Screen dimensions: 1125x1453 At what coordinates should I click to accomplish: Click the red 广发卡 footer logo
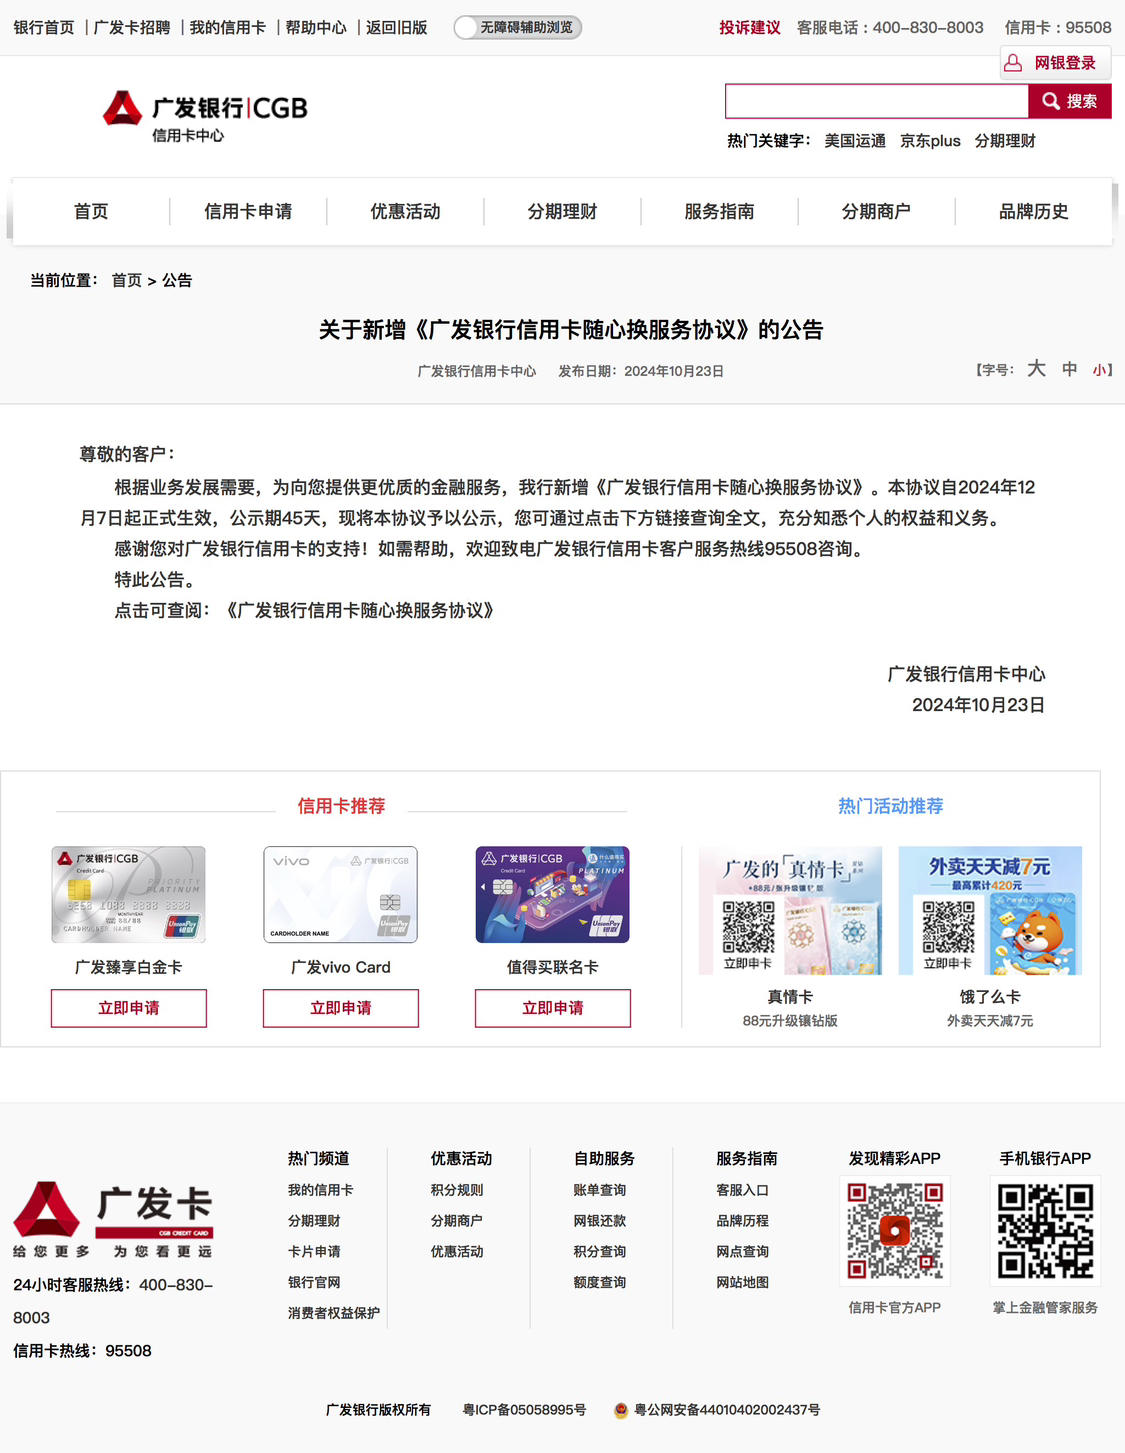tap(113, 1220)
